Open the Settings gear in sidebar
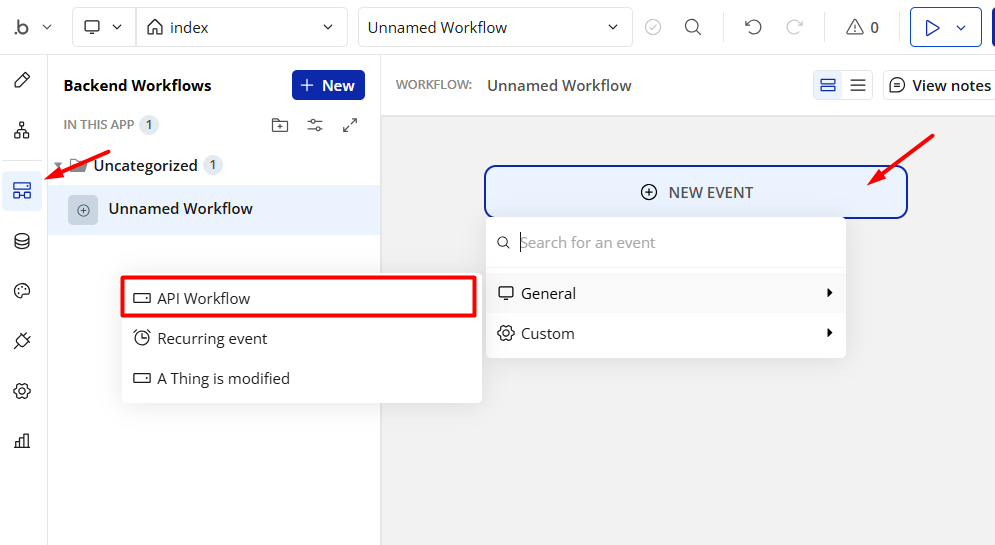 coord(22,391)
